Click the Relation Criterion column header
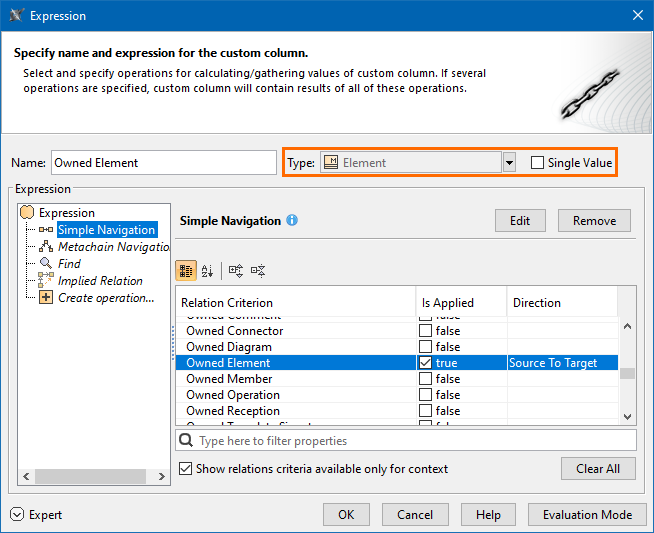The height and width of the screenshot is (533, 654). click(x=295, y=303)
